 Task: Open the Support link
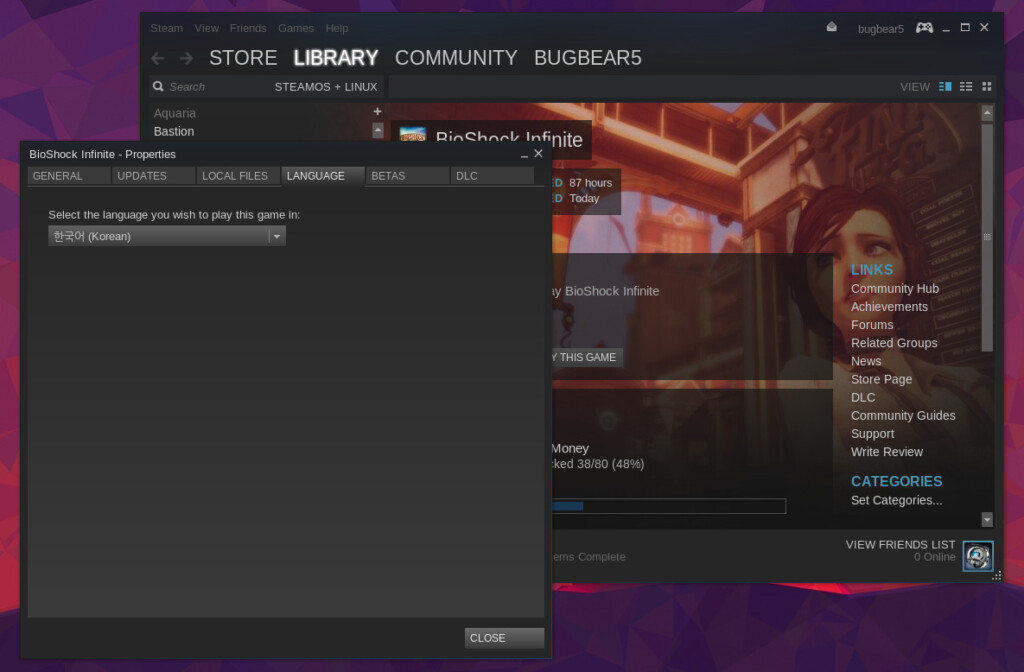pyautogui.click(x=872, y=434)
